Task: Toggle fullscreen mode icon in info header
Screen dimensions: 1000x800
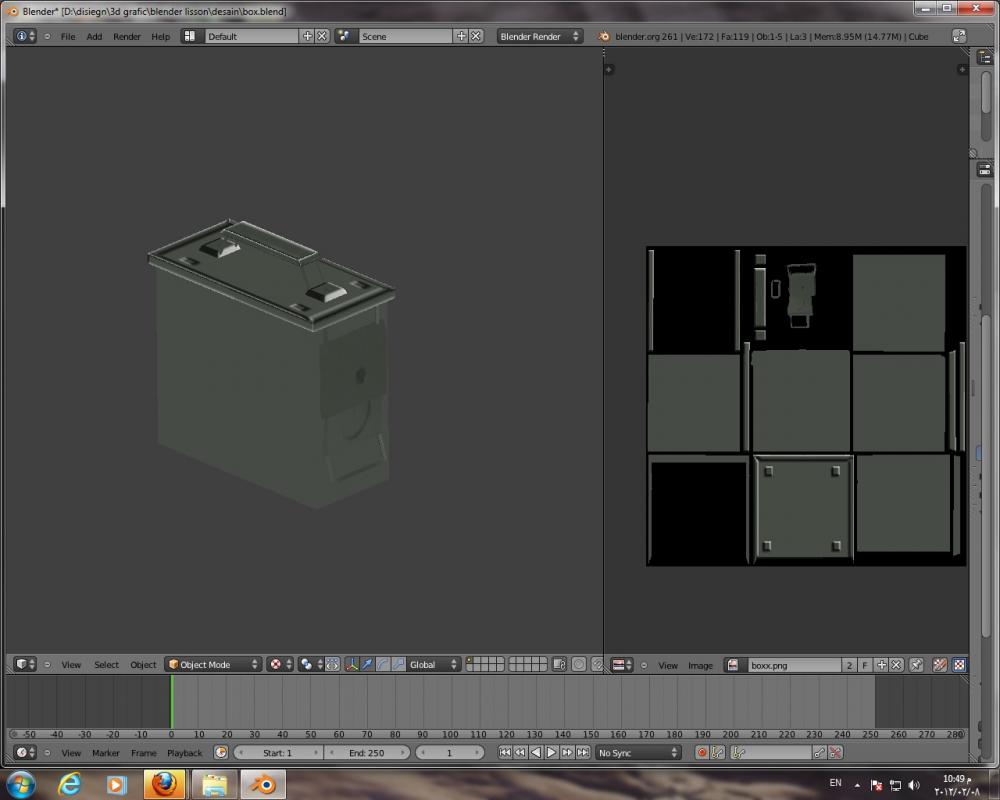Action: (x=959, y=36)
